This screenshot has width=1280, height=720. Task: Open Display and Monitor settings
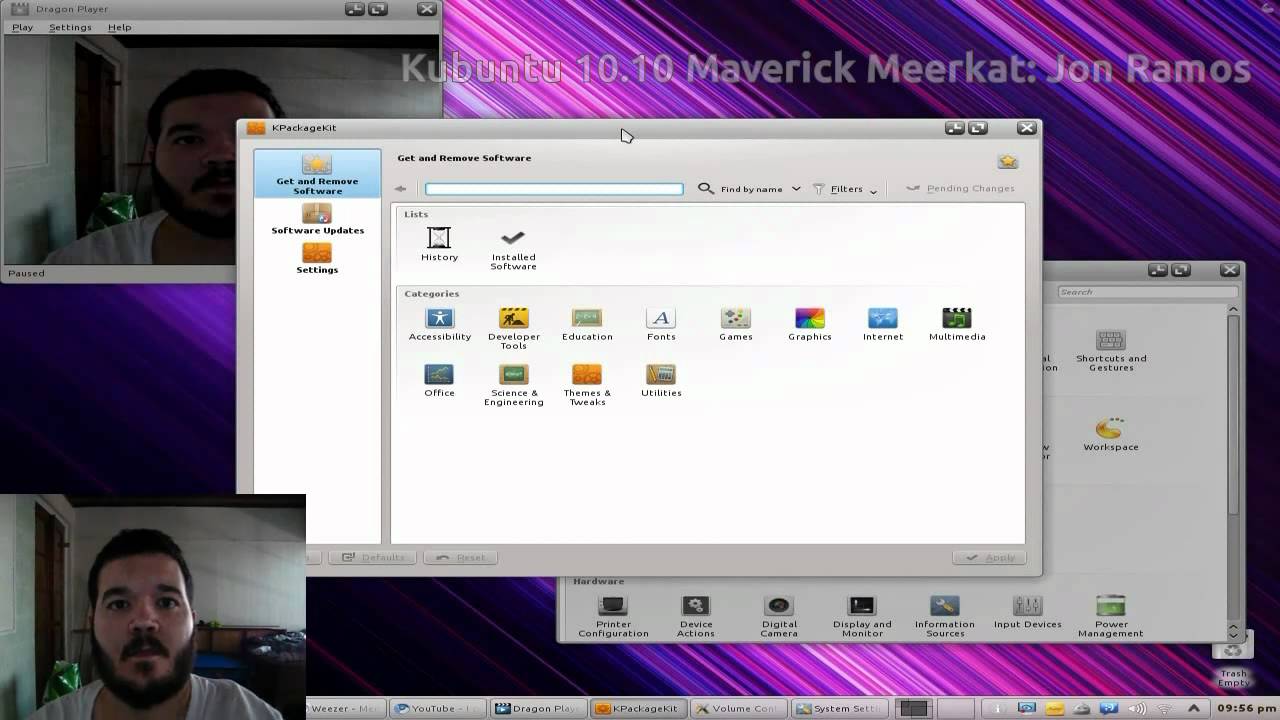tap(862, 616)
